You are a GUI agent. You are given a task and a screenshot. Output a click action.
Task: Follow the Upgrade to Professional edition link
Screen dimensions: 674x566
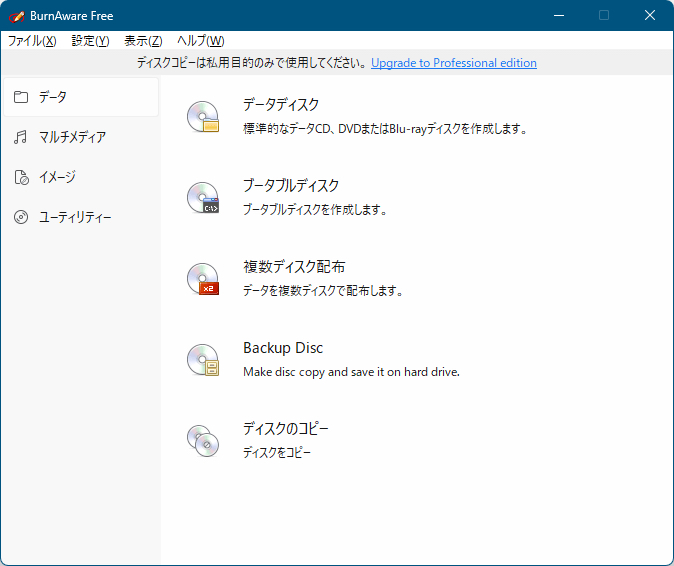click(x=454, y=63)
